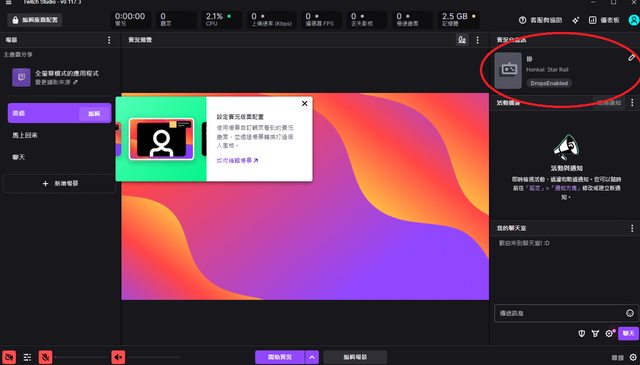Click the viewer icon in the preview header

[x=462, y=40]
